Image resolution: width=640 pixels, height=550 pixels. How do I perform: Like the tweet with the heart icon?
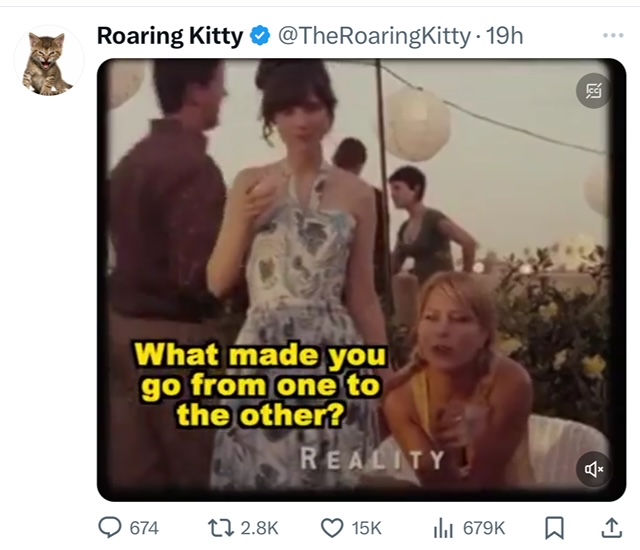coord(332,527)
